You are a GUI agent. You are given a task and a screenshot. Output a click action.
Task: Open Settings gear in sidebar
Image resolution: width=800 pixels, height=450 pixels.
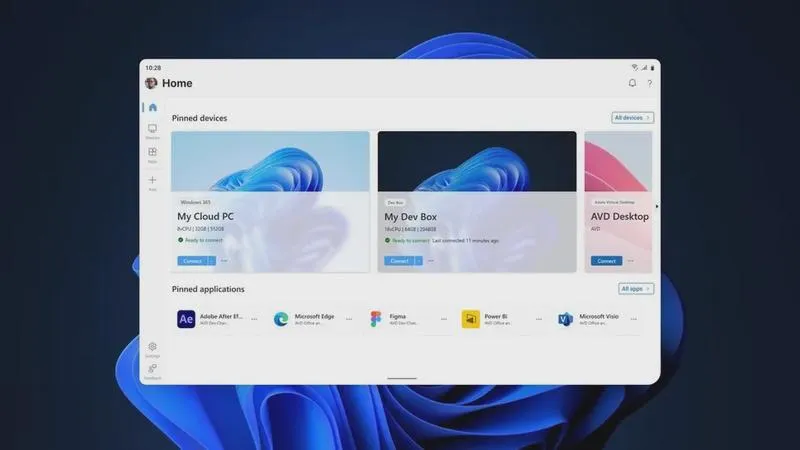coord(152,349)
